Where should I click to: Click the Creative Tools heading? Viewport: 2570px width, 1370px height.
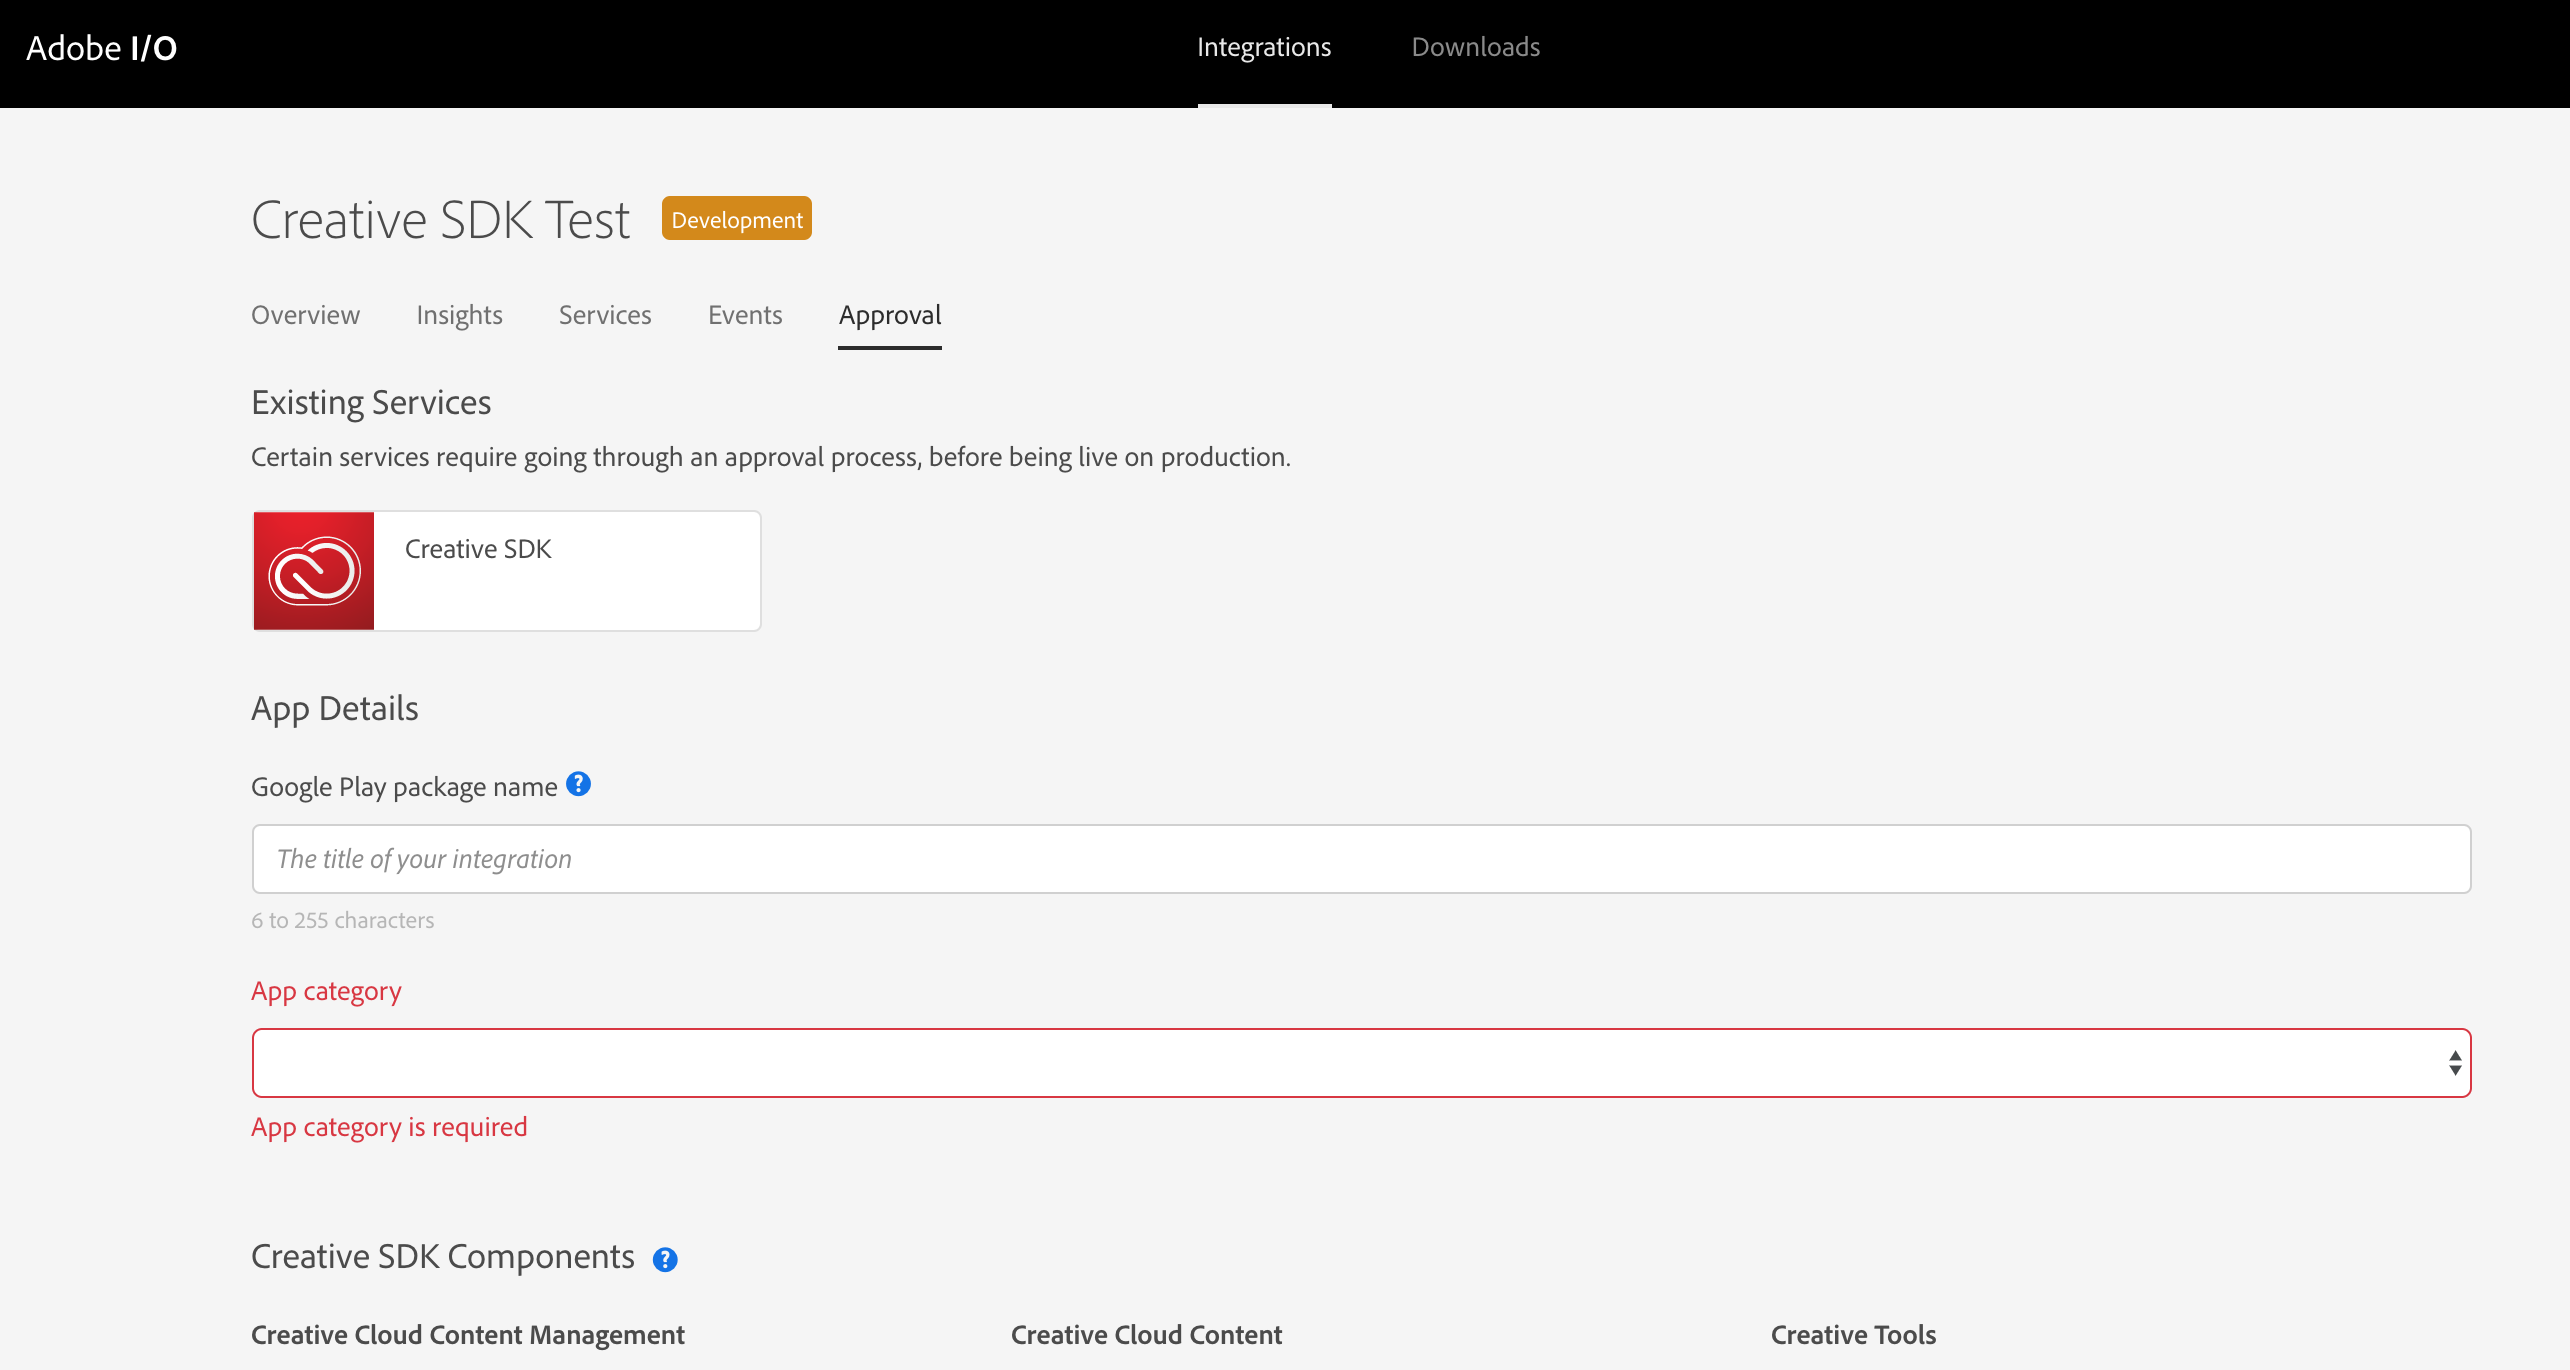[1853, 1335]
